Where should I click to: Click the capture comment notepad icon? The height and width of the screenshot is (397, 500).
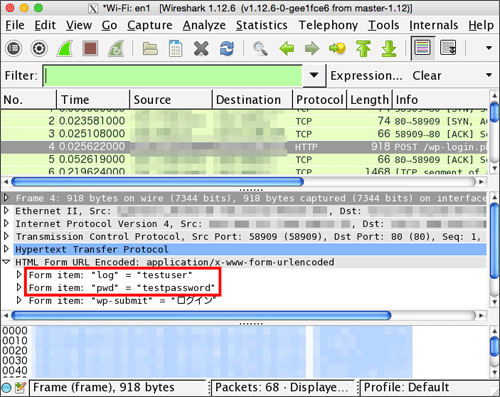[x=20, y=388]
